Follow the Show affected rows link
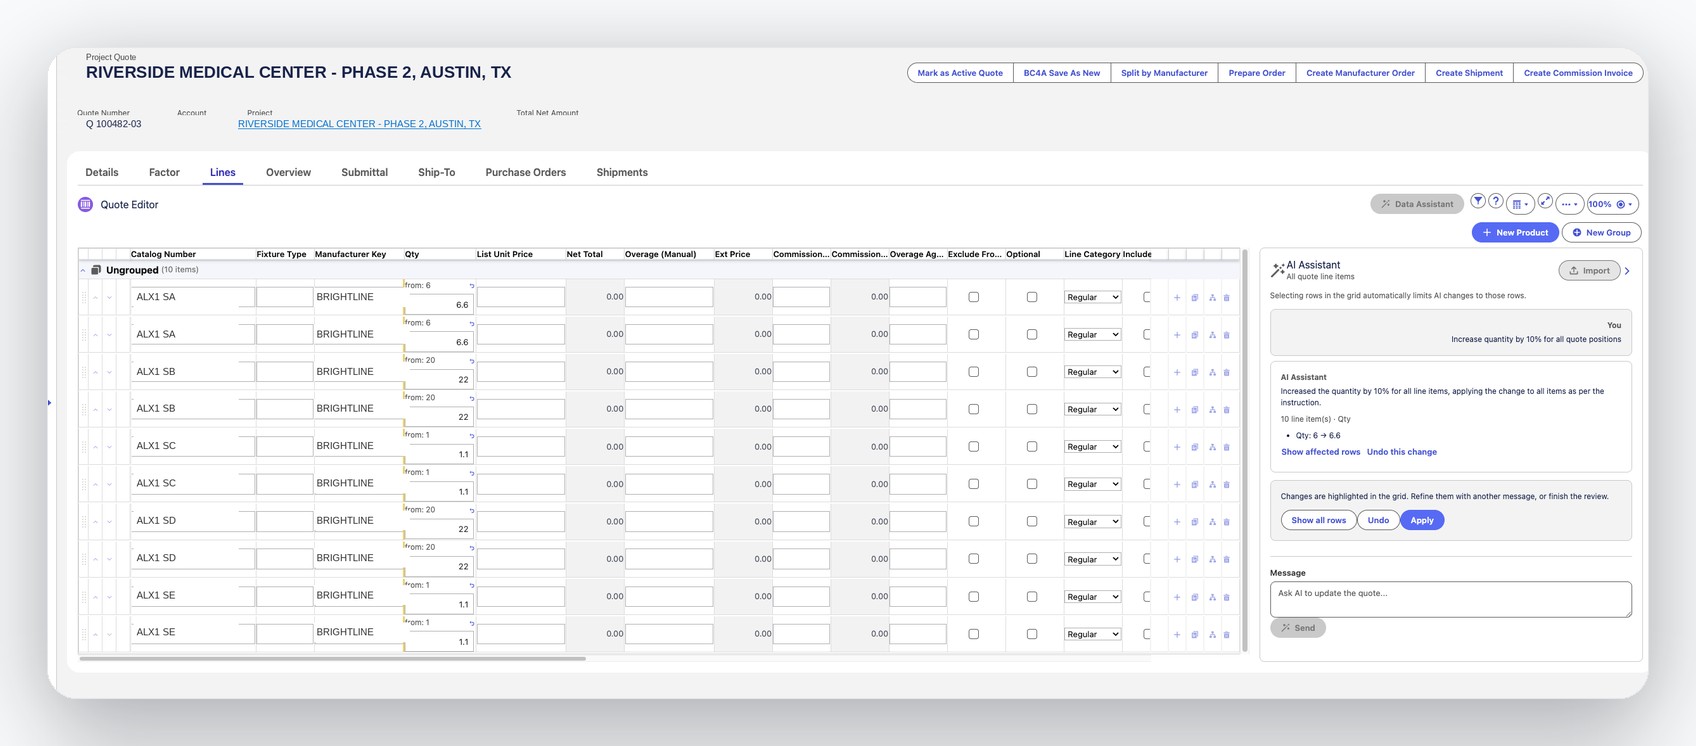Image resolution: width=1696 pixels, height=746 pixels. (1321, 452)
